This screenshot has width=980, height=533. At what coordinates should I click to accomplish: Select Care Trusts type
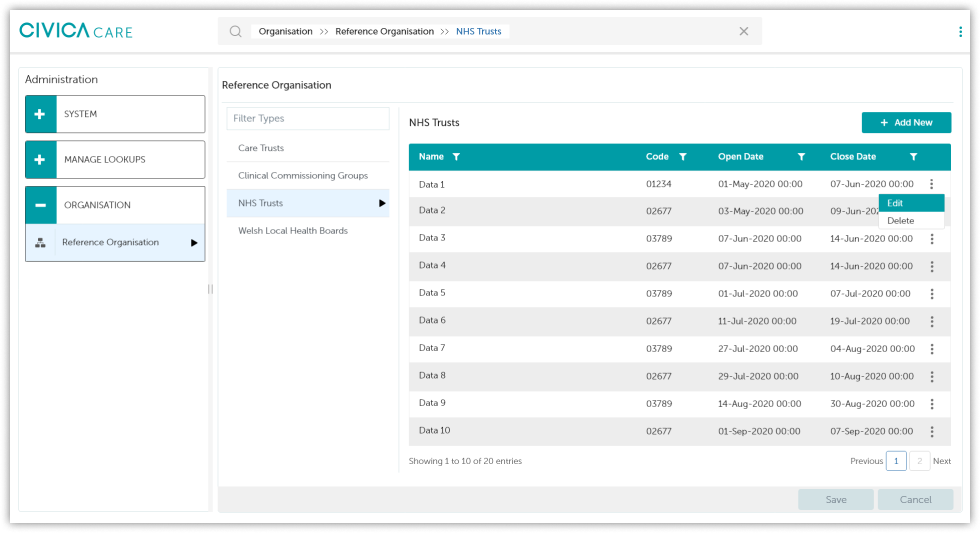pyautogui.click(x=308, y=148)
